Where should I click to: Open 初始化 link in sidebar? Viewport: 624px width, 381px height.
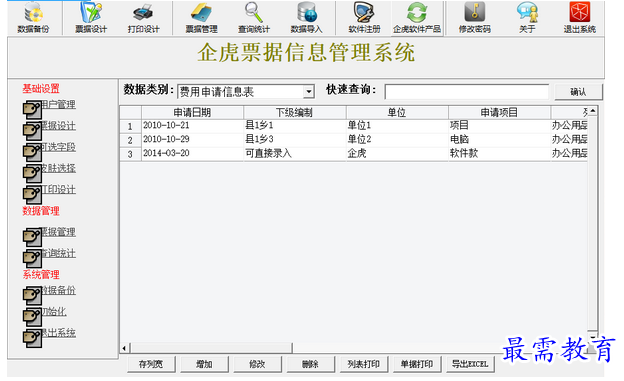pos(54,311)
